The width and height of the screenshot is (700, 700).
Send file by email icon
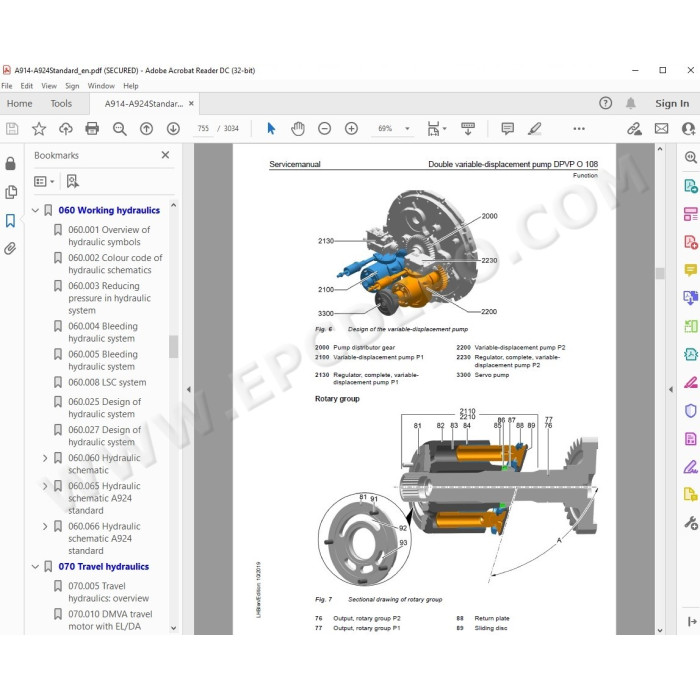[662, 129]
